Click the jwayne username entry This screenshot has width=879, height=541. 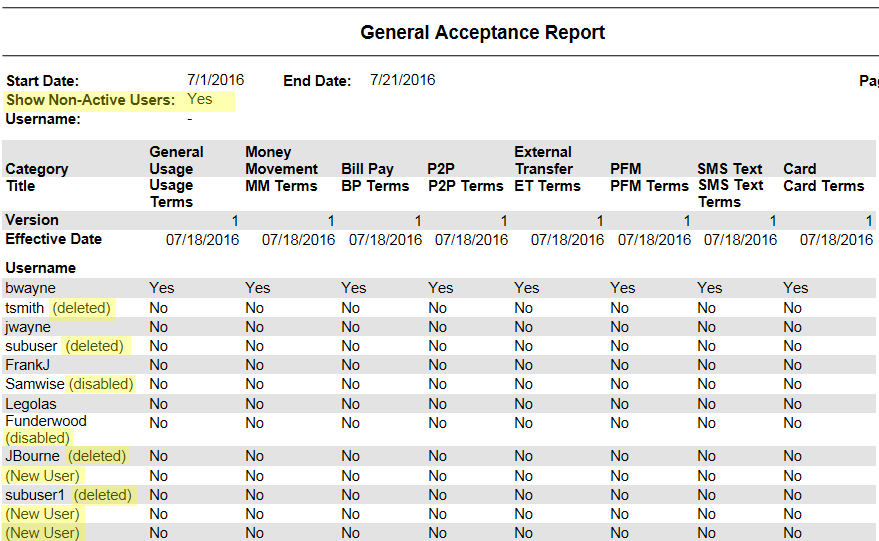(27, 327)
